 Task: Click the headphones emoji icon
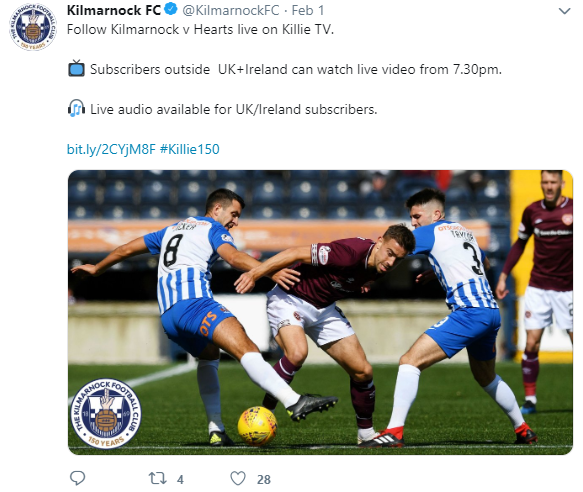click(76, 108)
